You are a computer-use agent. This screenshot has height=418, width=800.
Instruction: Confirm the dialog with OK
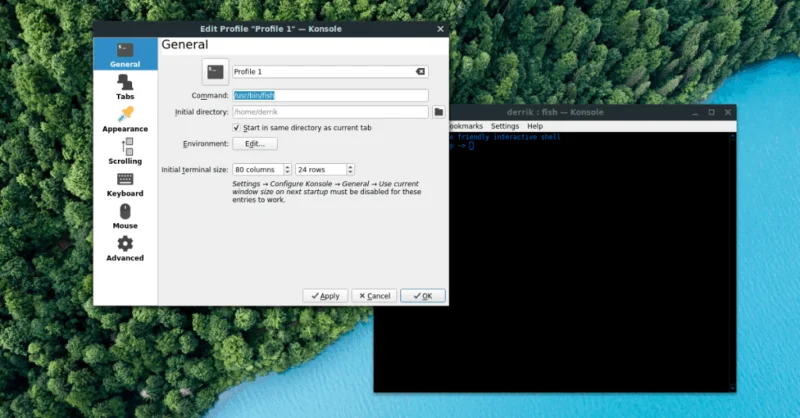(422, 296)
